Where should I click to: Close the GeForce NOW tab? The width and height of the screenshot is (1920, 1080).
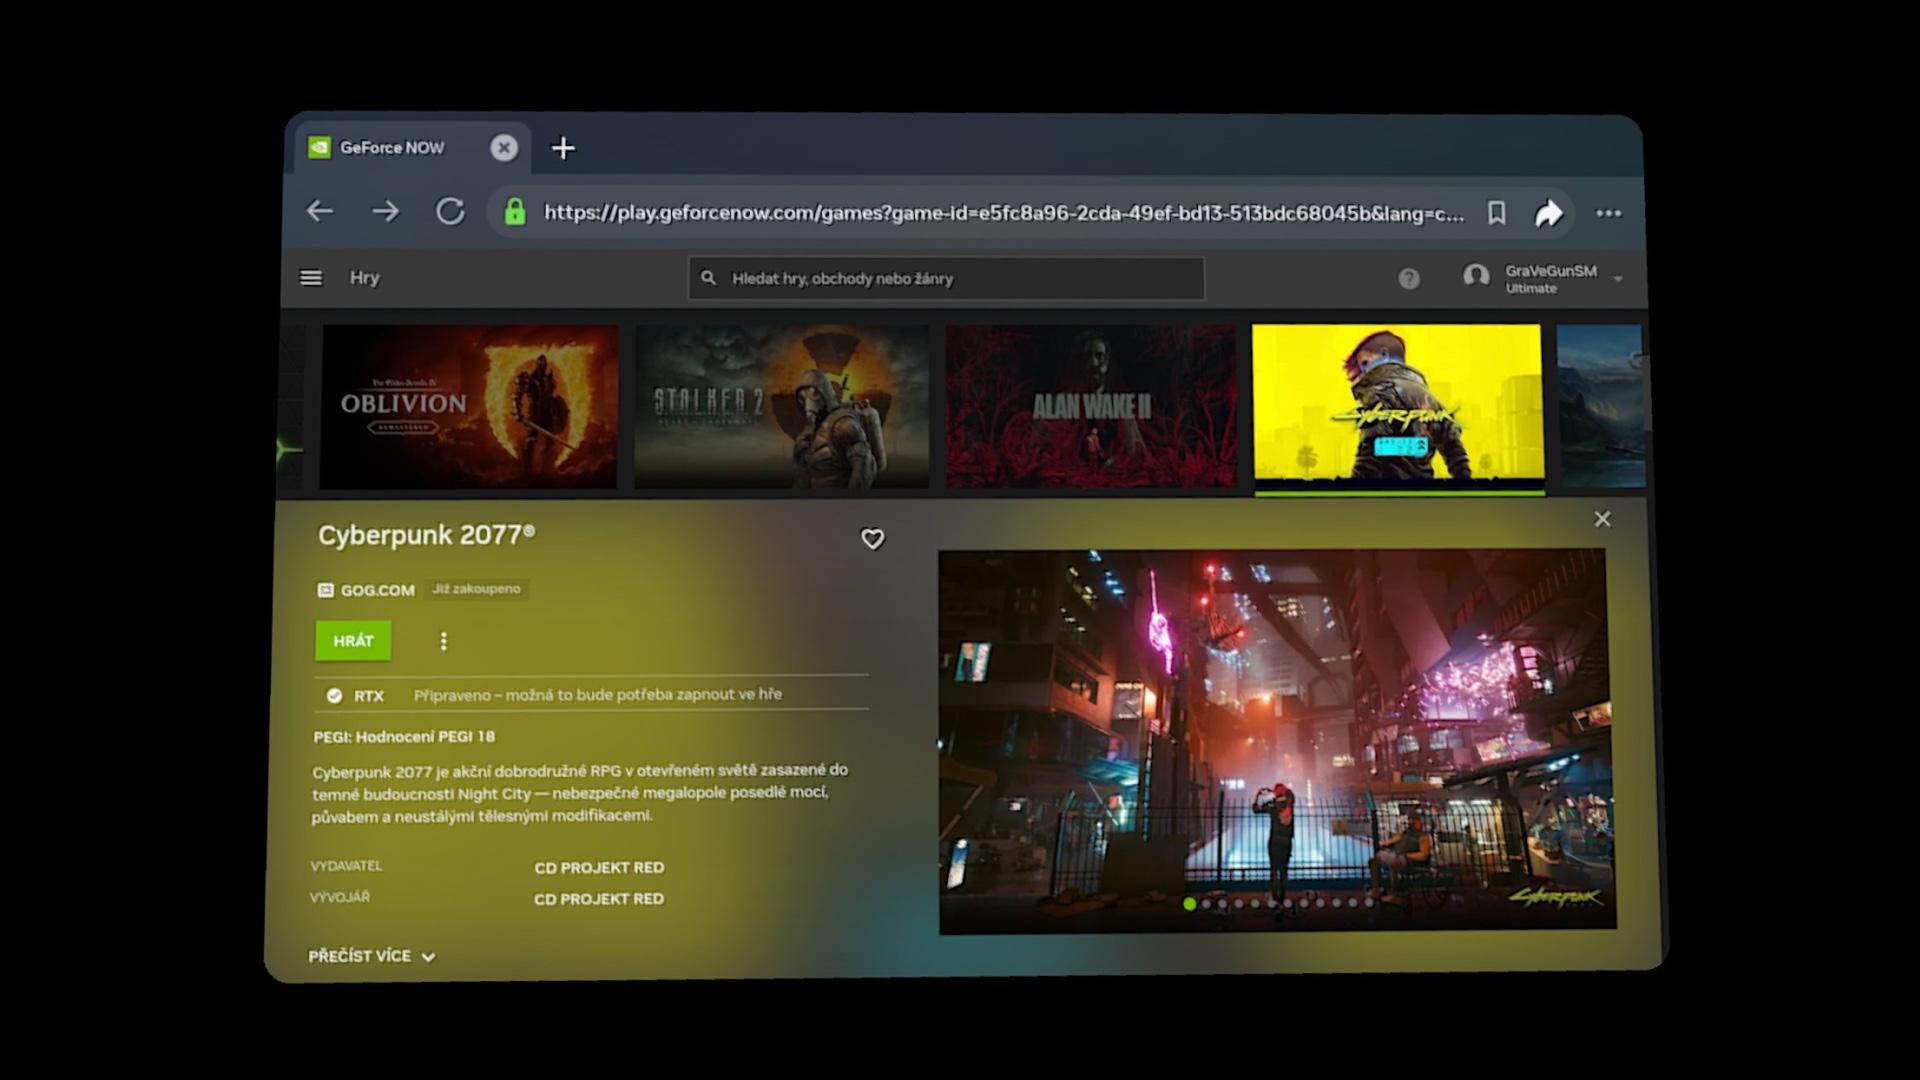click(504, 148)
